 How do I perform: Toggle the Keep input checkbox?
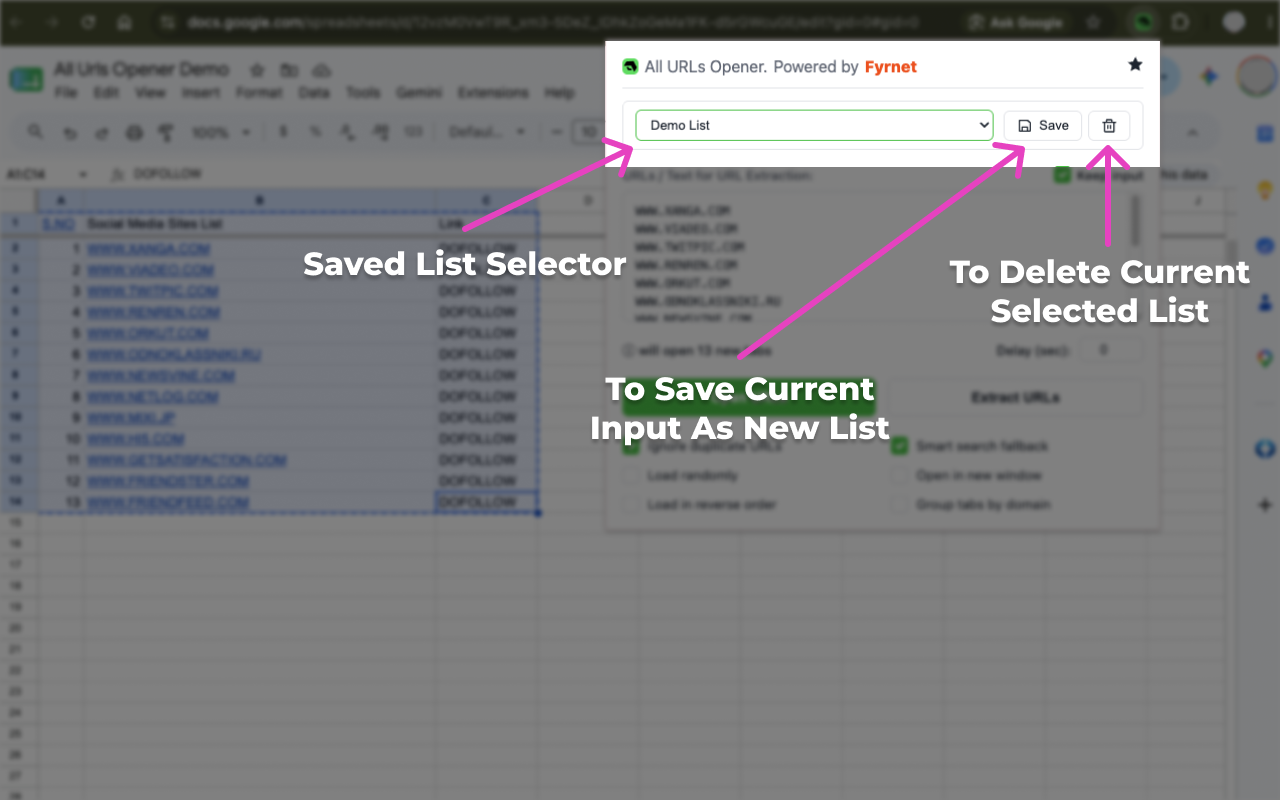[1062, 175]
